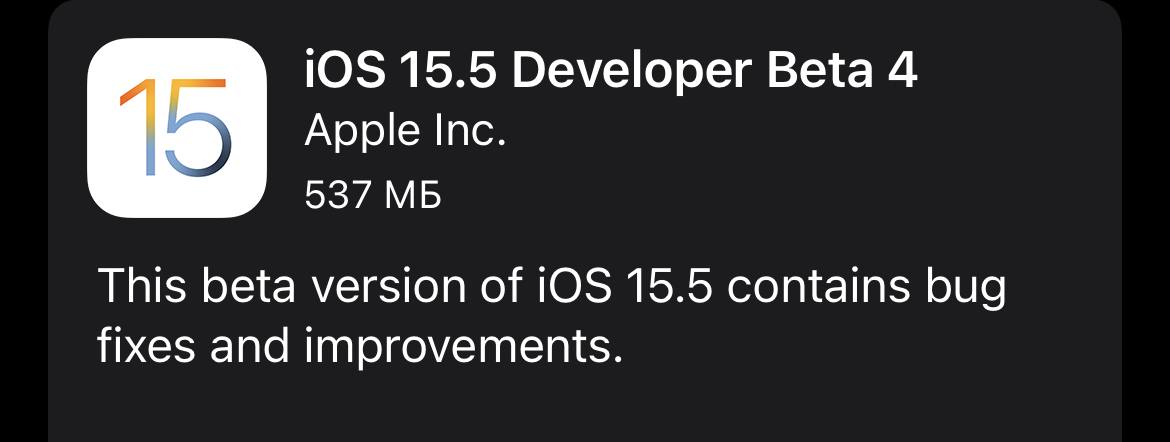Image resolution: width=1170 pixels, height=442 pixels.
Task: Tap the digit 5 in the icon logo
Action: (197, 128)
